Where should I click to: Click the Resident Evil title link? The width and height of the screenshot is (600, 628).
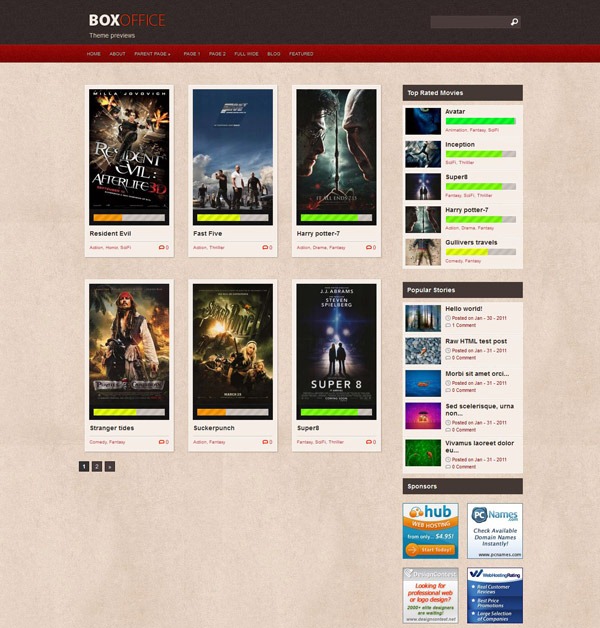point(110,233)
